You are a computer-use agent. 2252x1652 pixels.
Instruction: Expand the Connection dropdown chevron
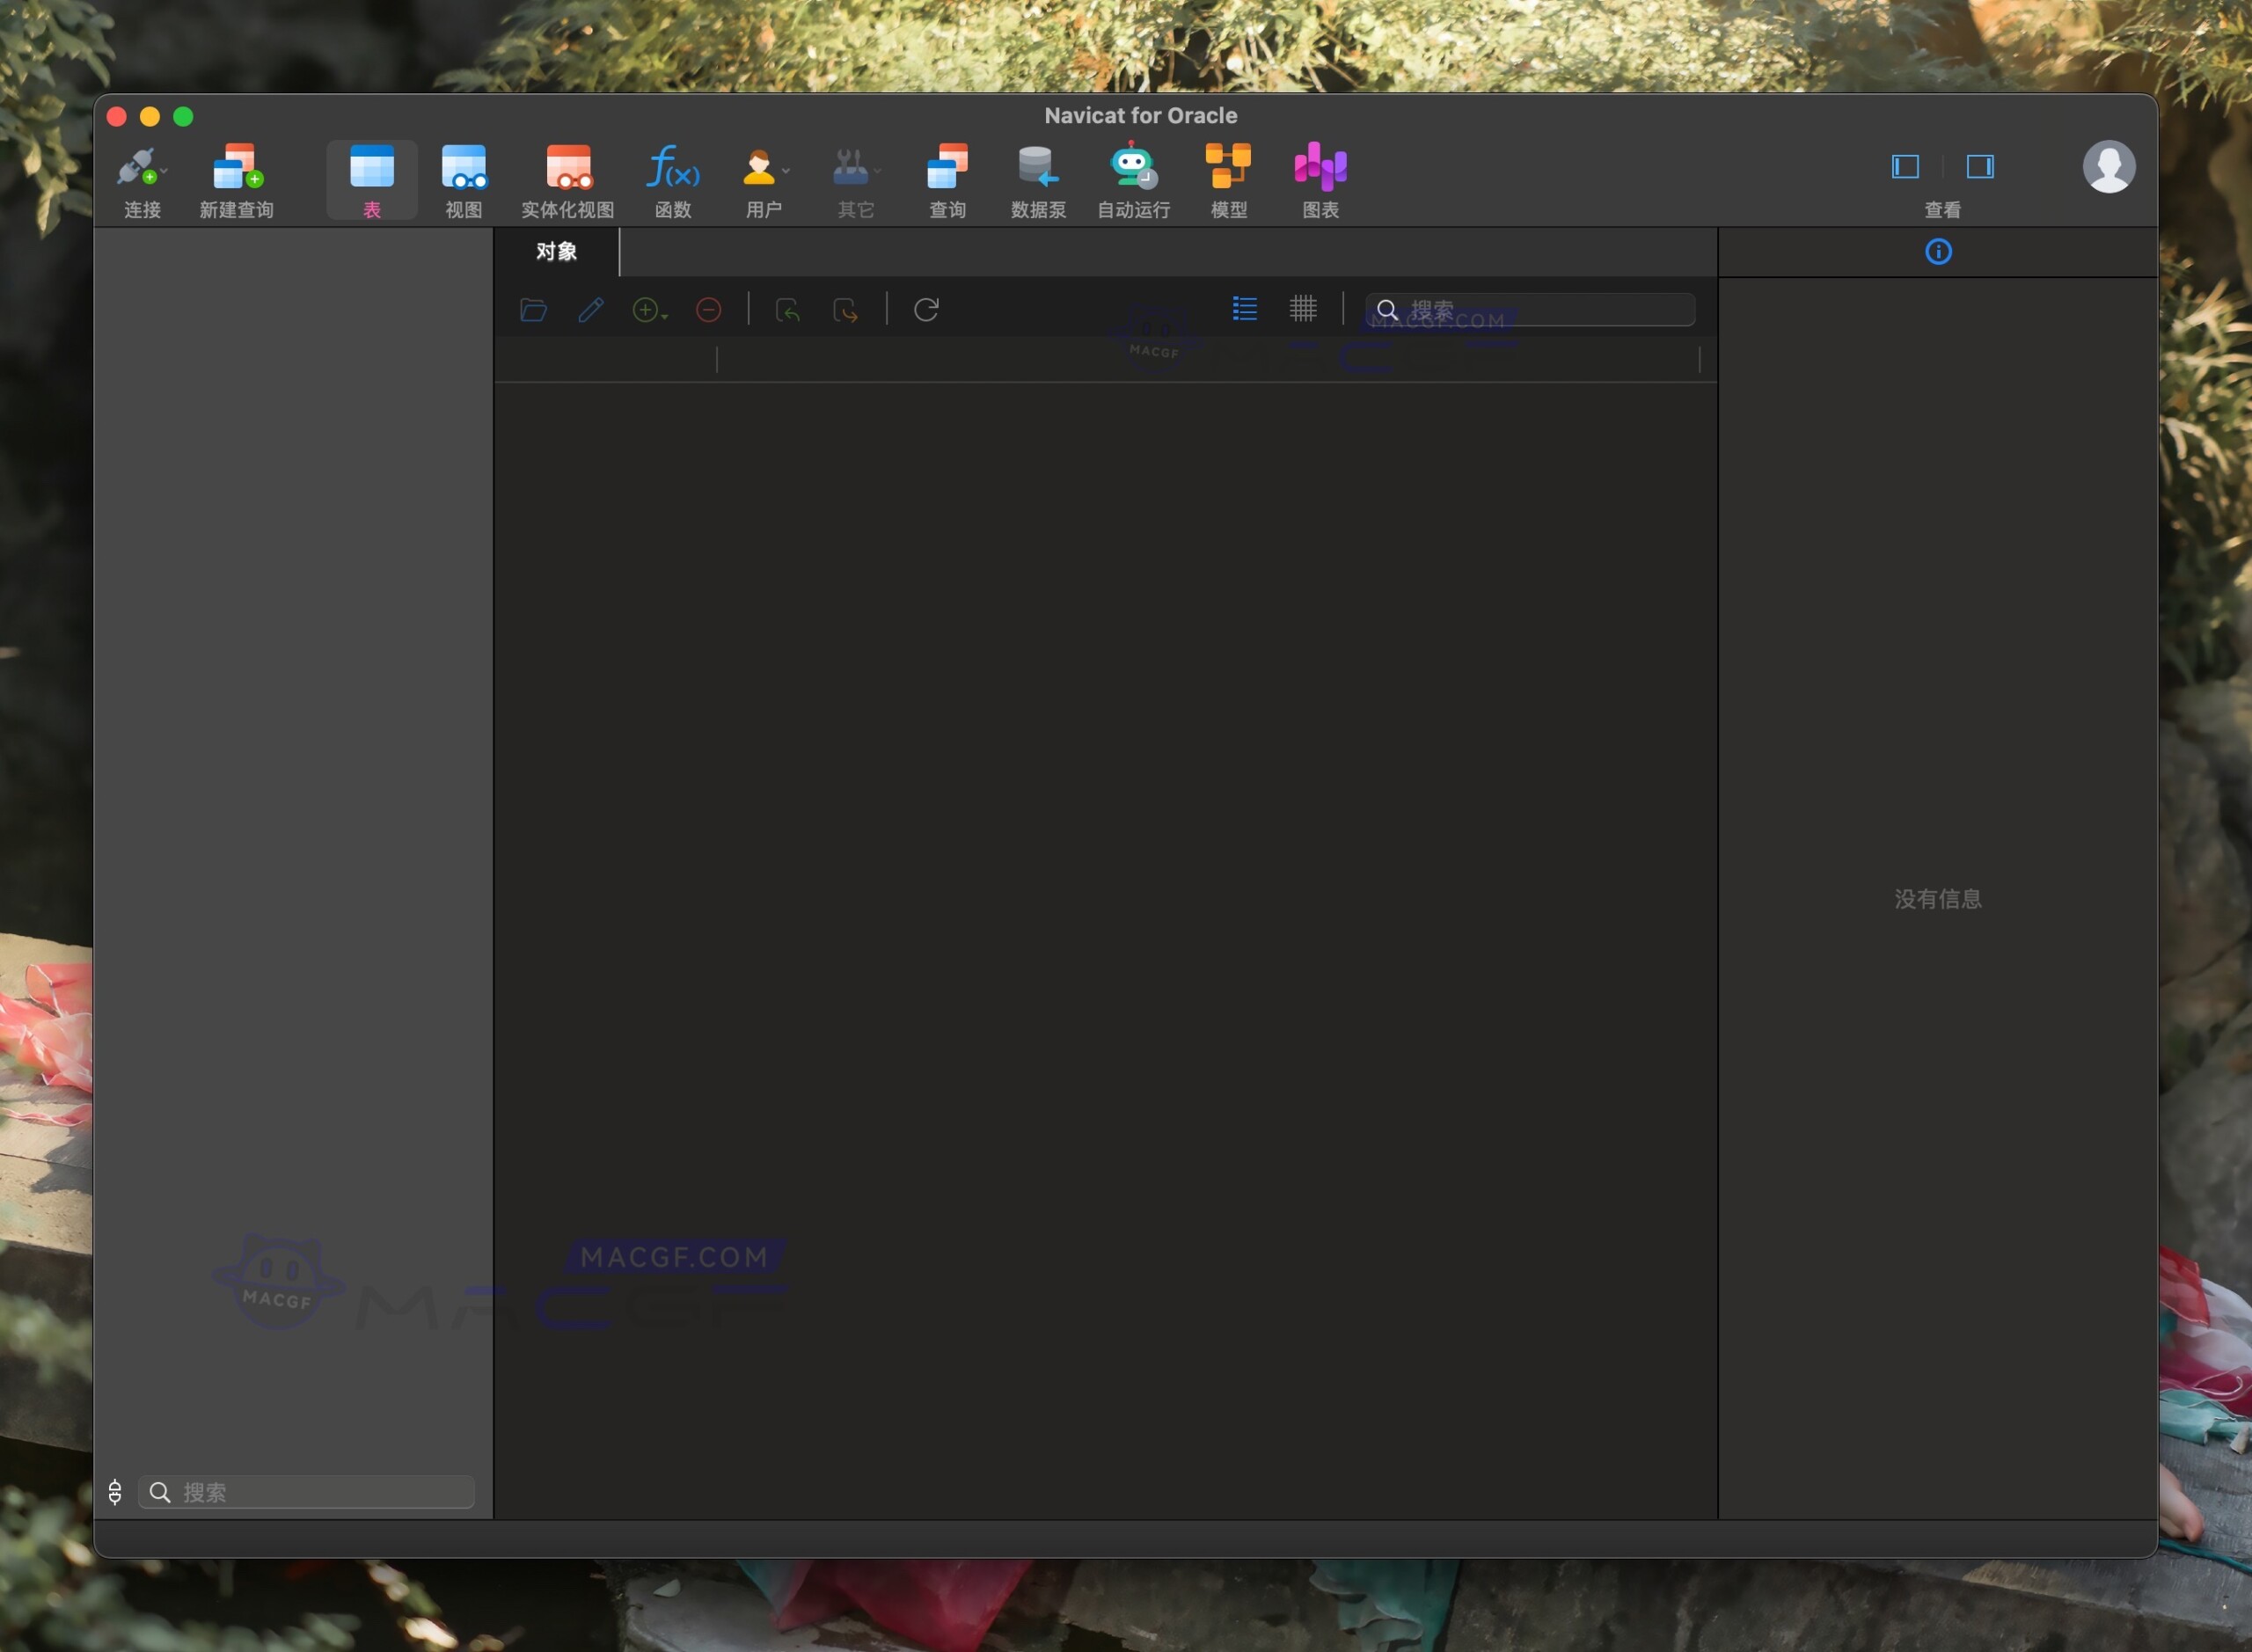pos(164,172)
